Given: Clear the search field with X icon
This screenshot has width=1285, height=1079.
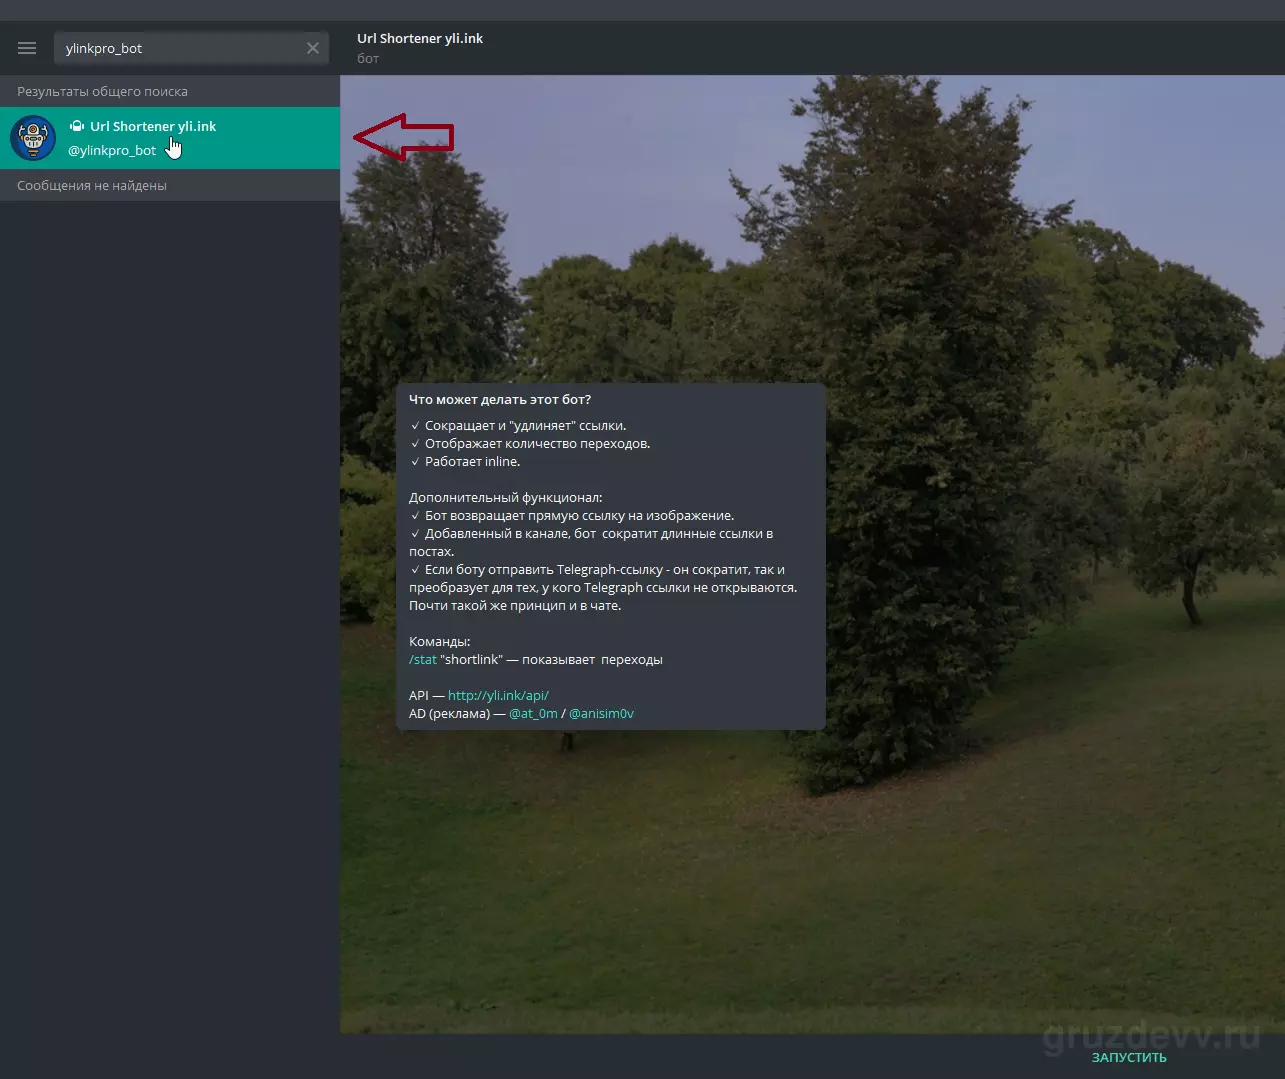Looking at the screenshot, I should [x=313, y=48].
